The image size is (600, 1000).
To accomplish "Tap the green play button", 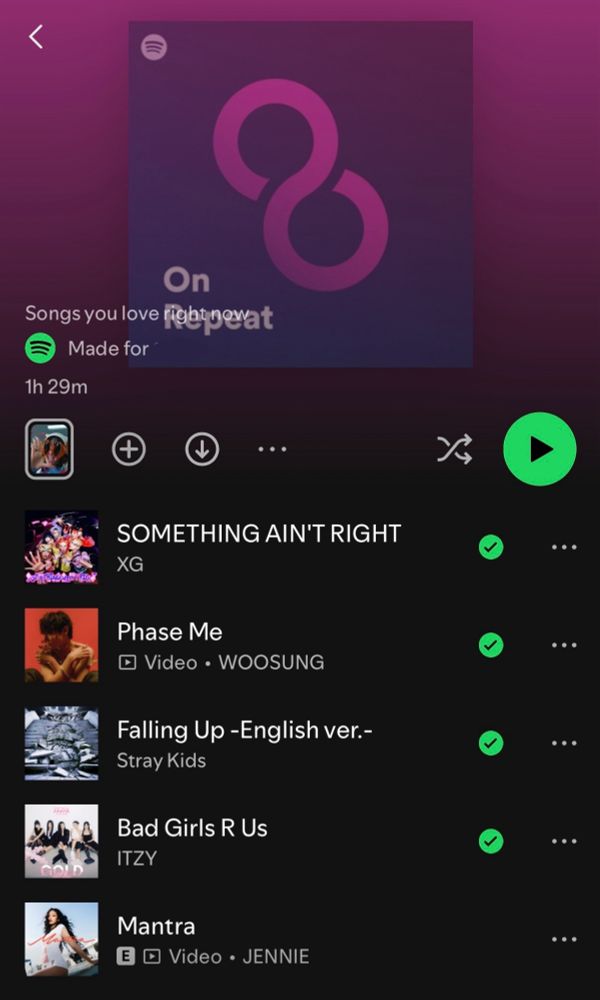I will (539, 449).
